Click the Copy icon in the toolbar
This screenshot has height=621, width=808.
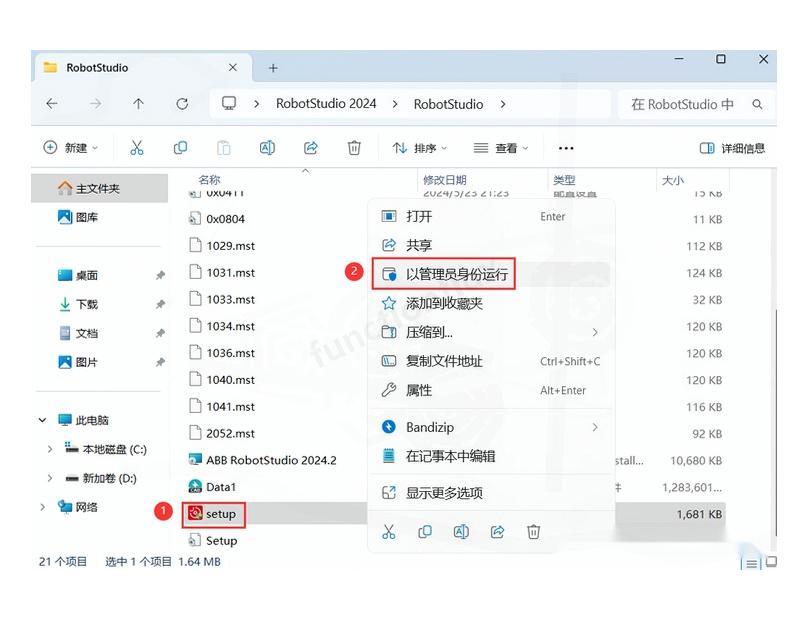point(180,148)
